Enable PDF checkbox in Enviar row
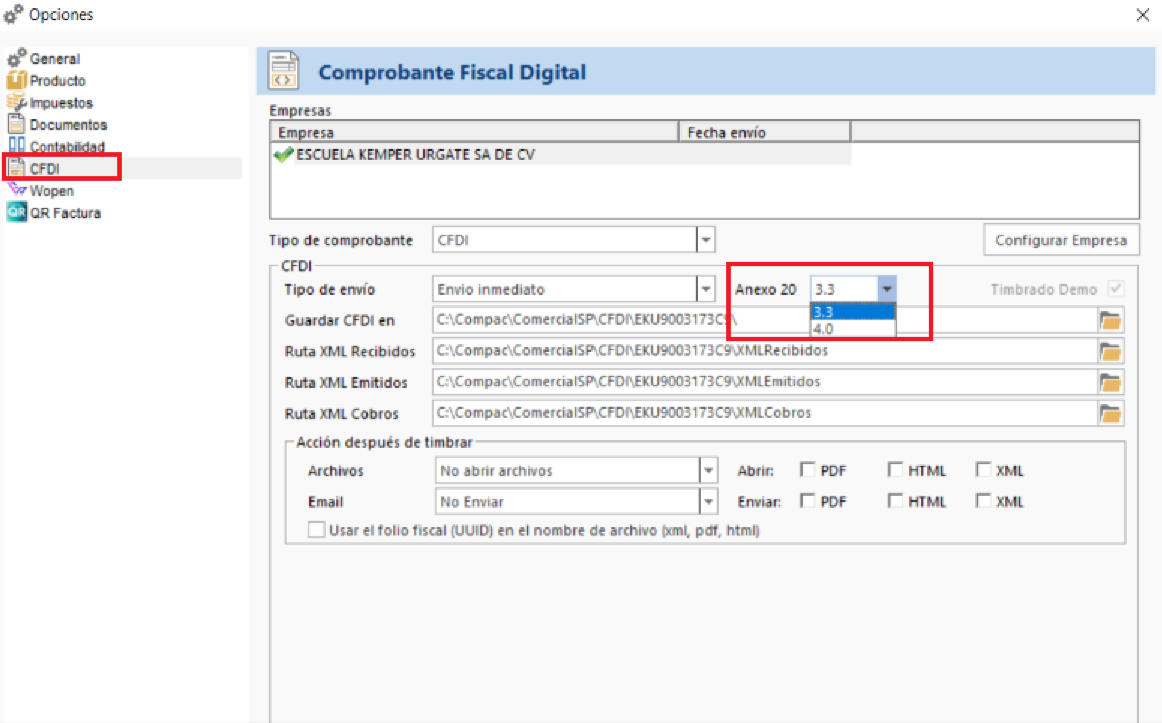 pos(807,501)
